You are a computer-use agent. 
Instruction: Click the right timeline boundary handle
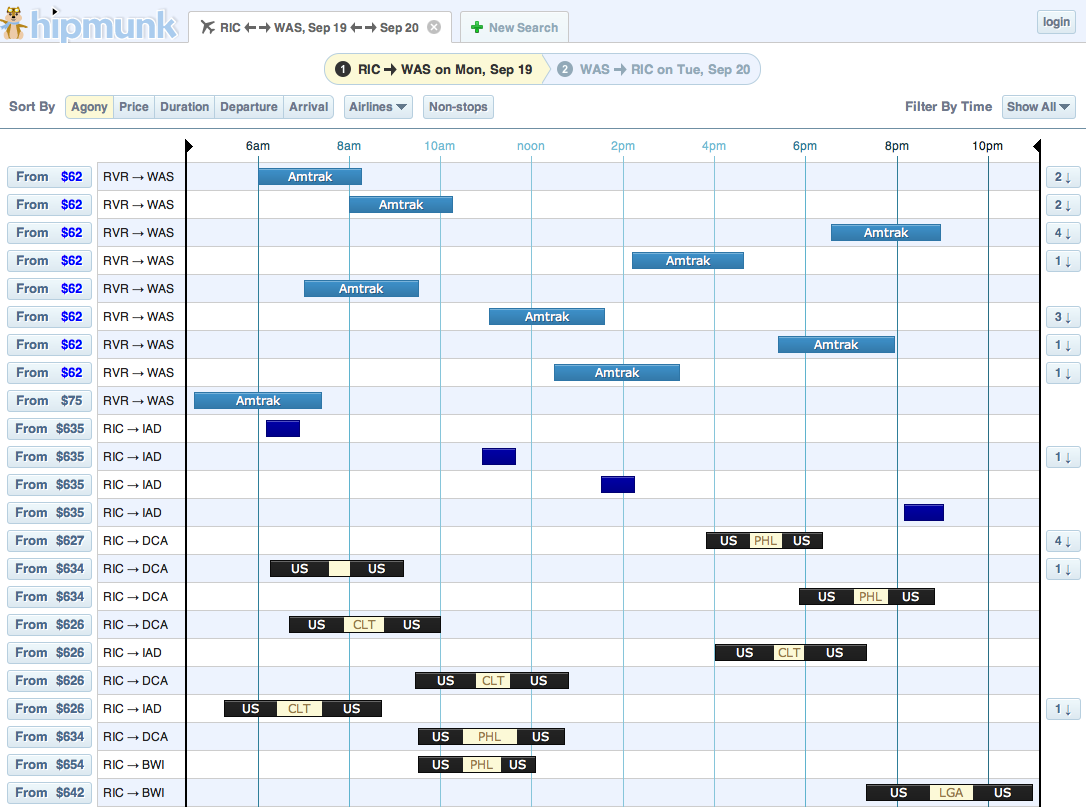[1037, 145]
